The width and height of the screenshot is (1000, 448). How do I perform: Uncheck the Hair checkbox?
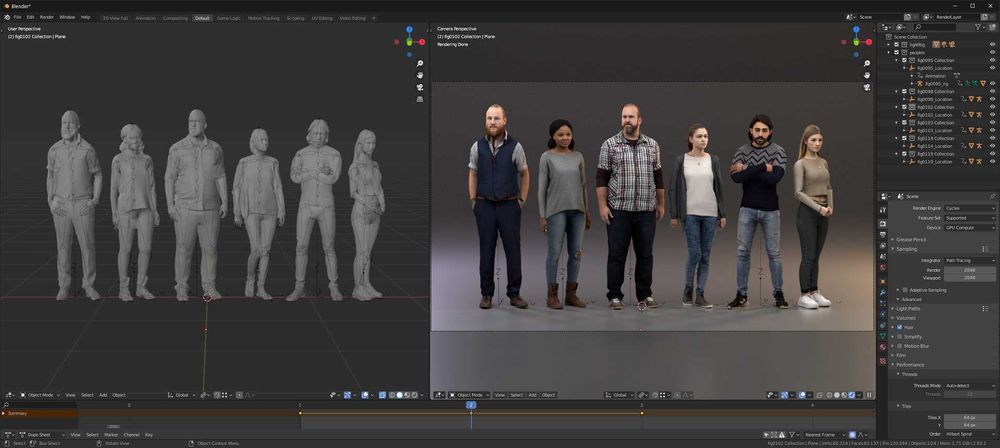[x=899, y=327]
